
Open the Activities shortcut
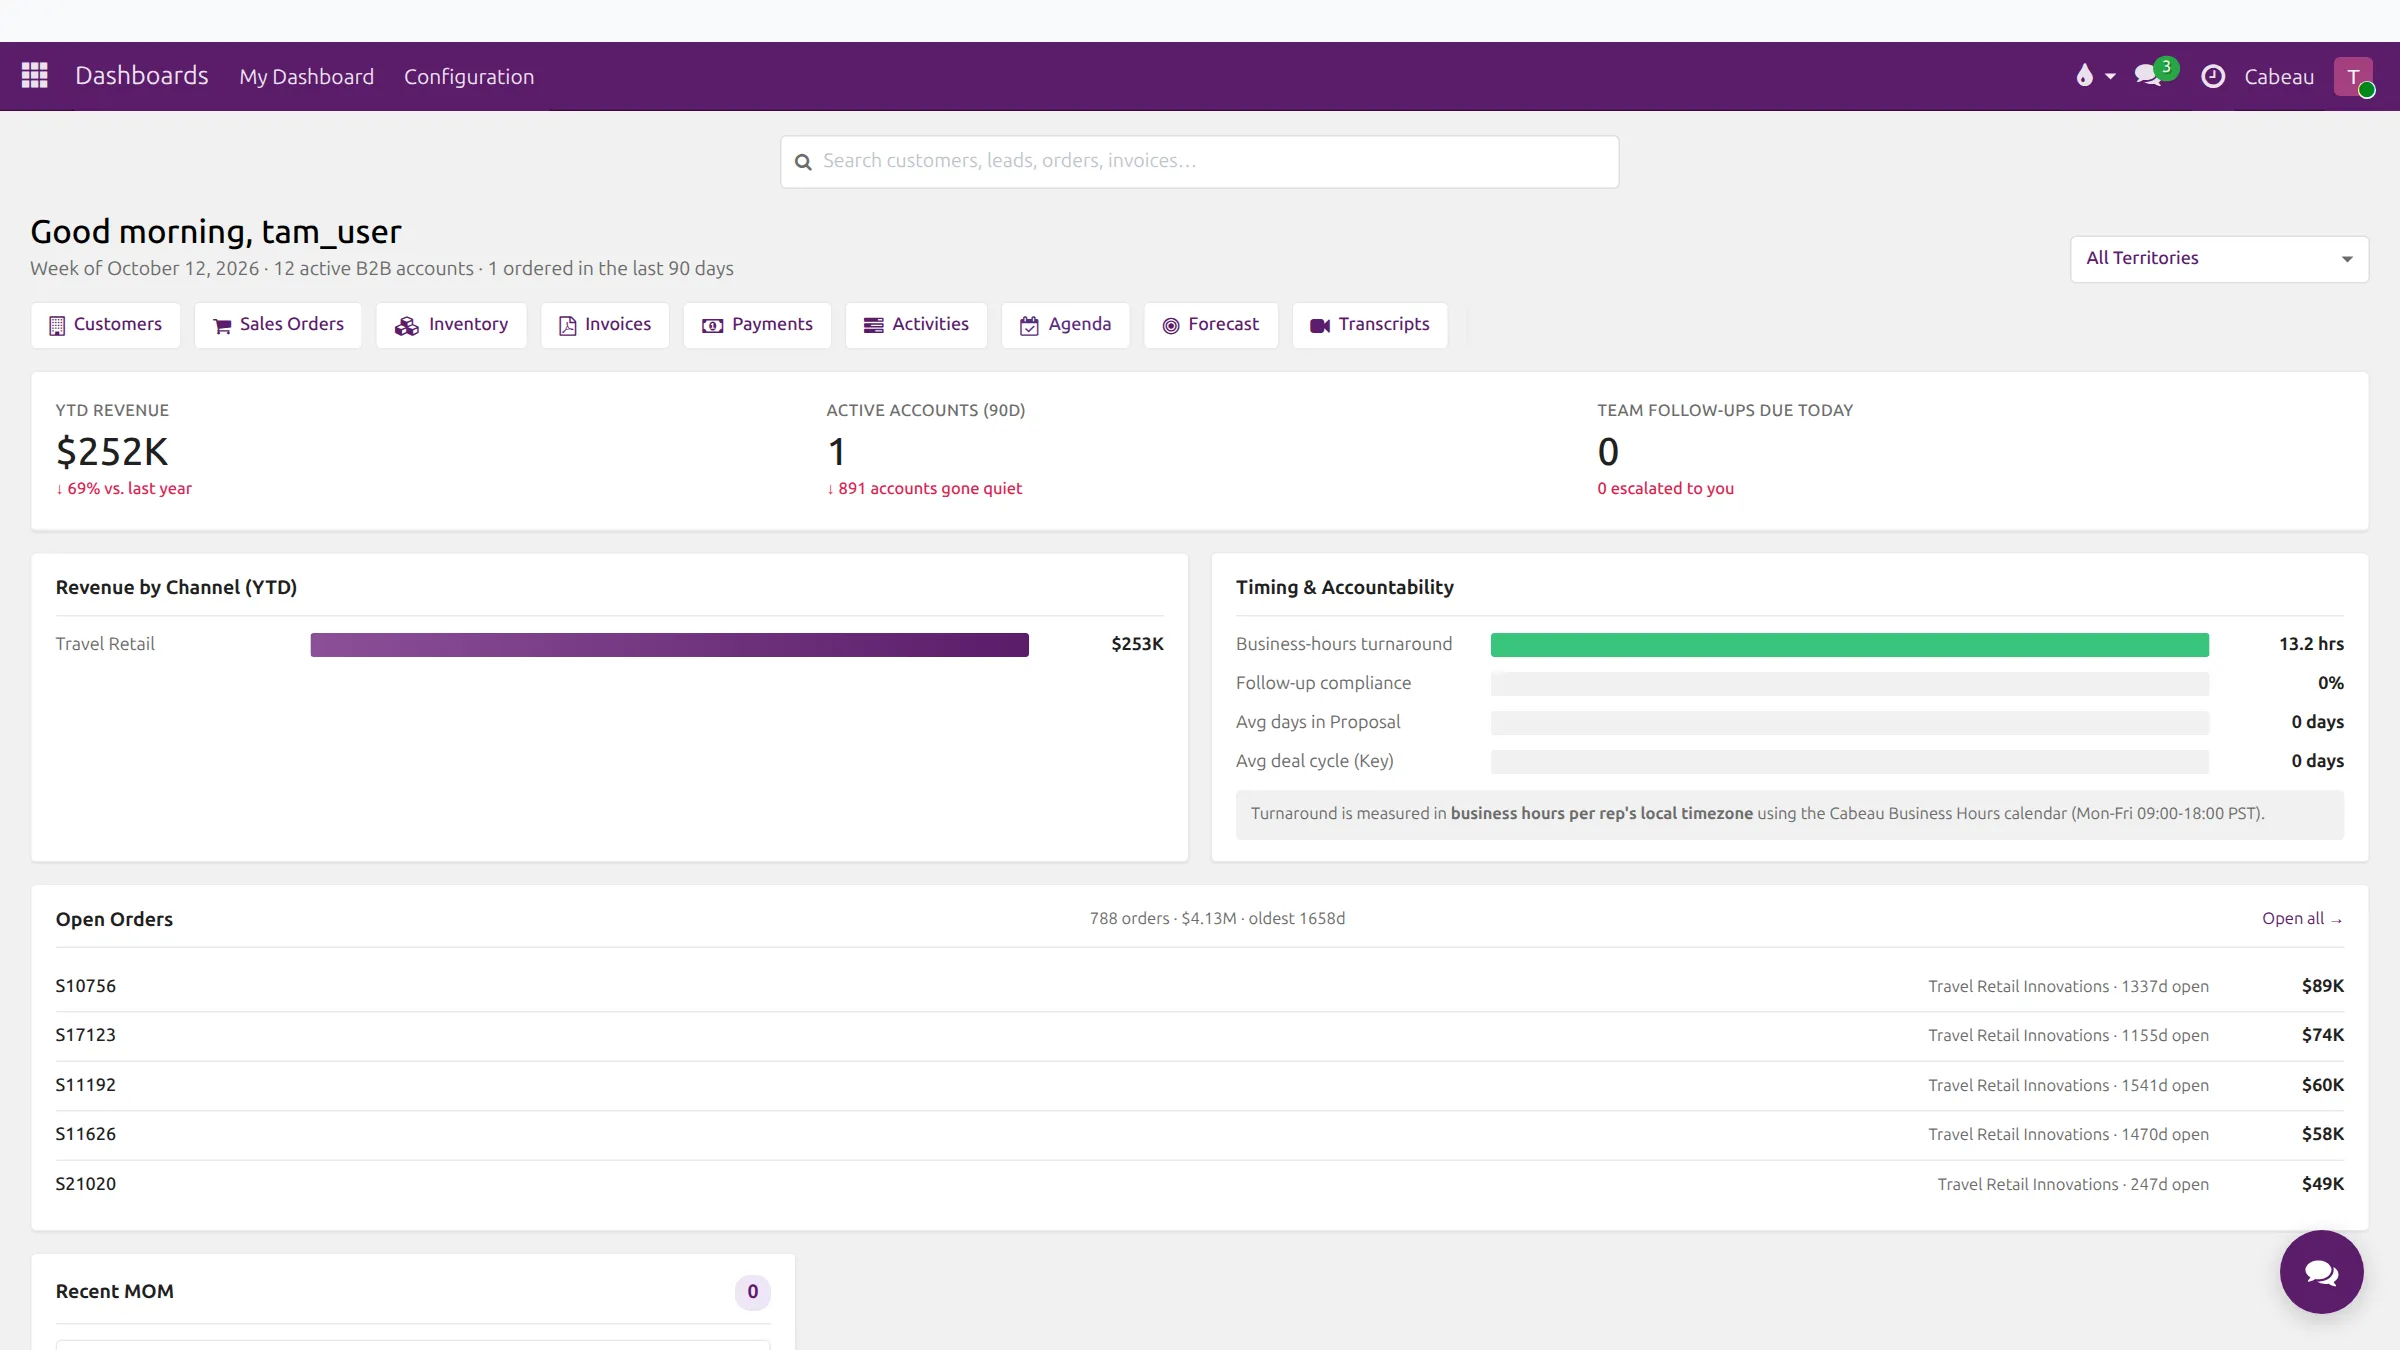click(916, 325)
